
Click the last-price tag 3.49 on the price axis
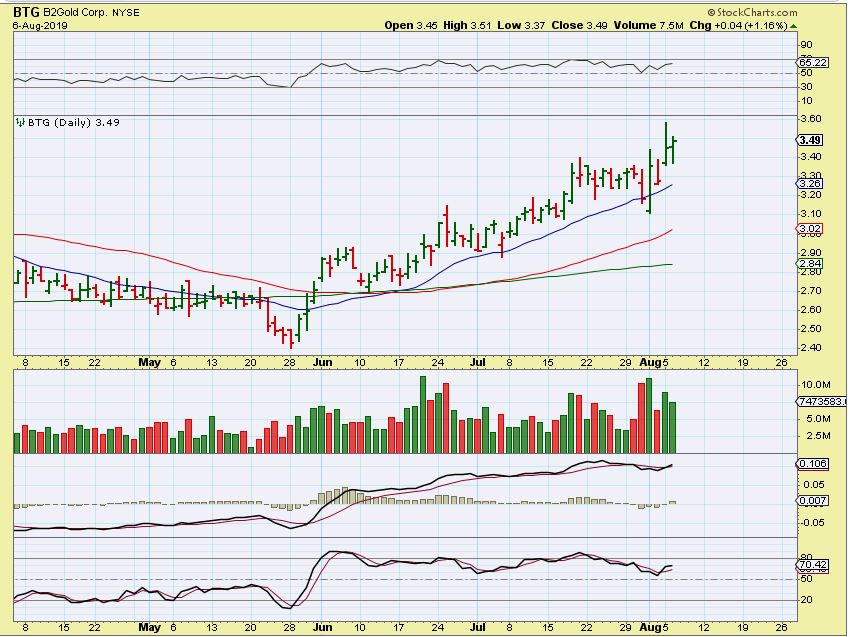click(809, 140)
